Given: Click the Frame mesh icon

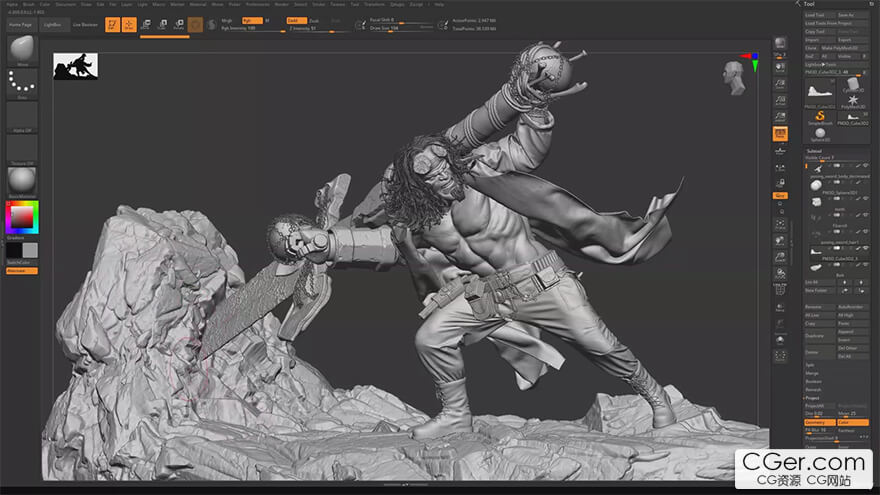Looking at the screenshot, I should pos(780,224).
